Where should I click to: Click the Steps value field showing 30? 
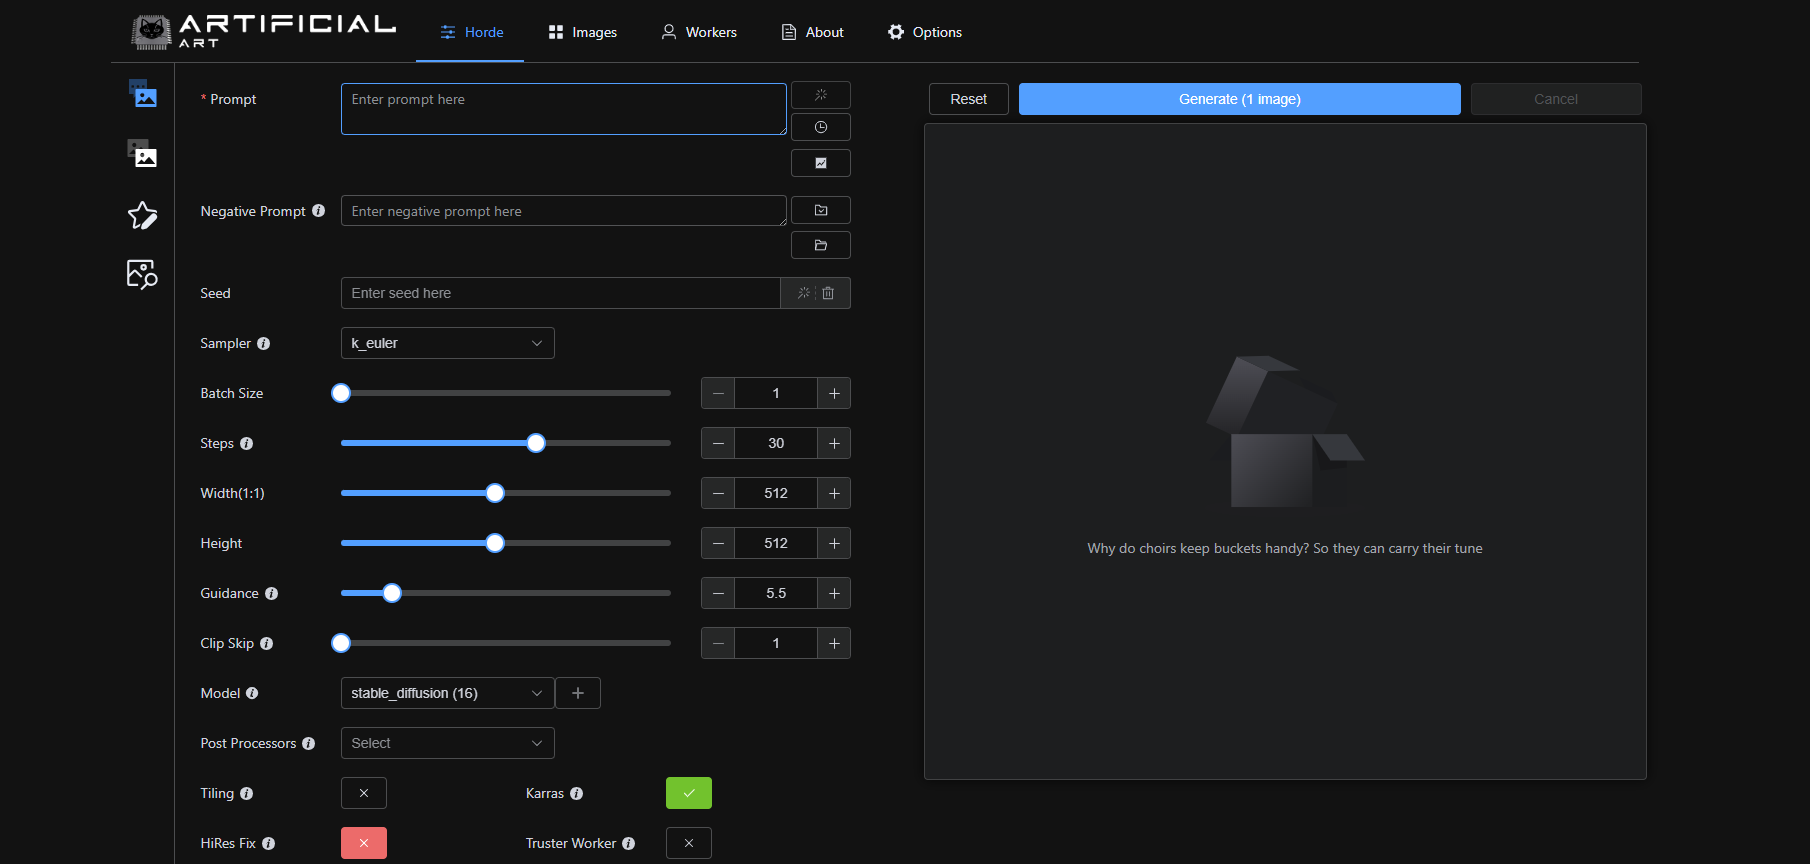776,443
